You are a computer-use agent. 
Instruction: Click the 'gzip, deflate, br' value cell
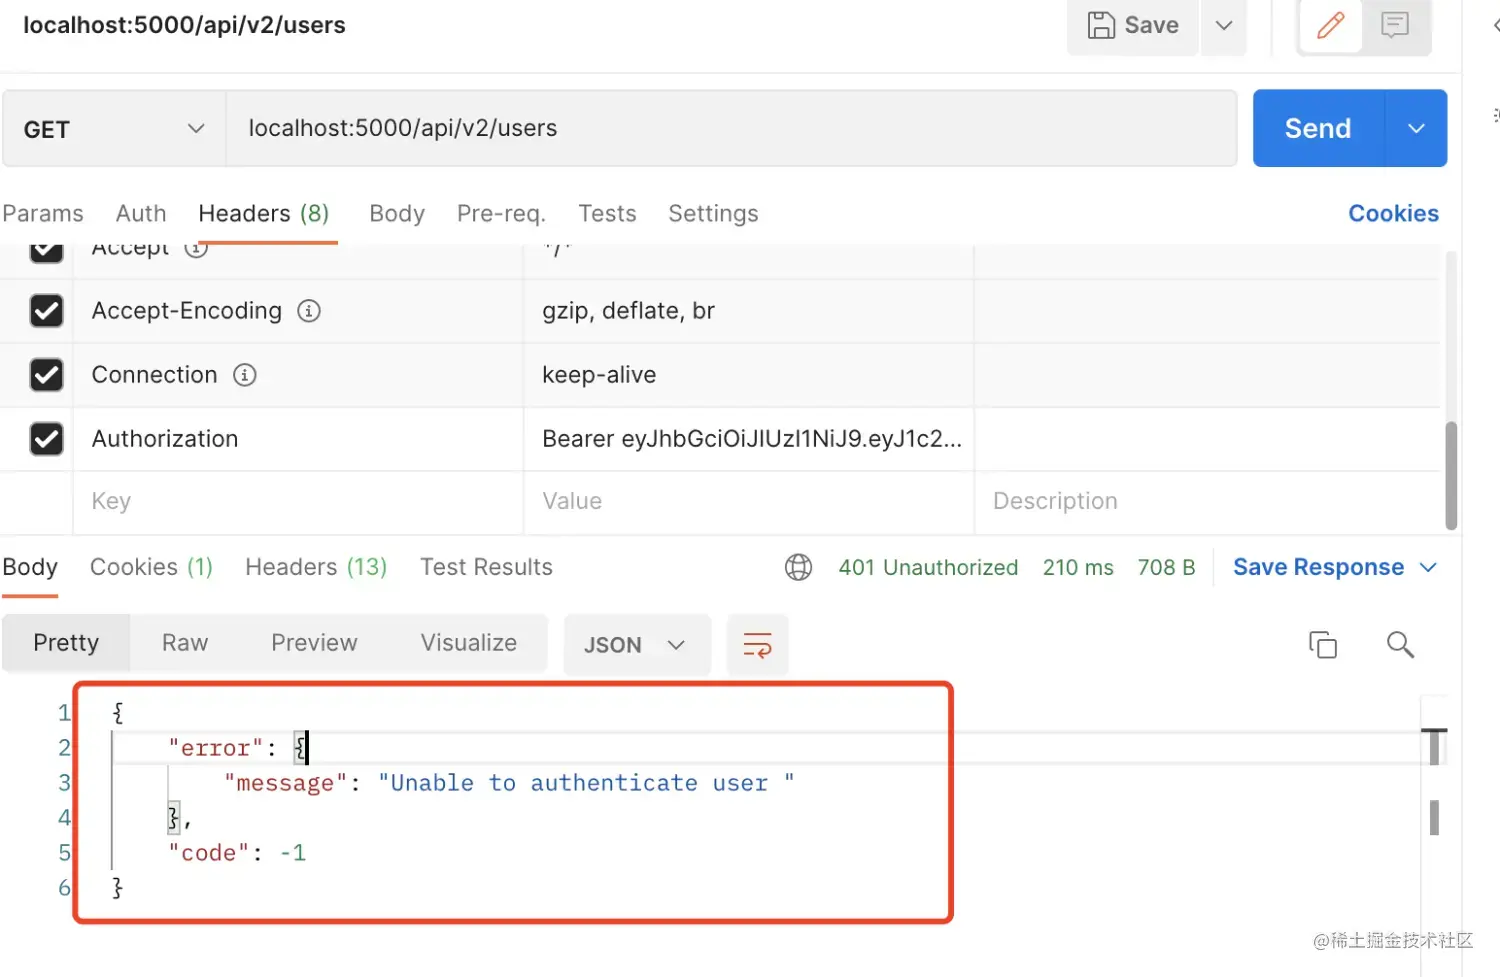point(749,311)
